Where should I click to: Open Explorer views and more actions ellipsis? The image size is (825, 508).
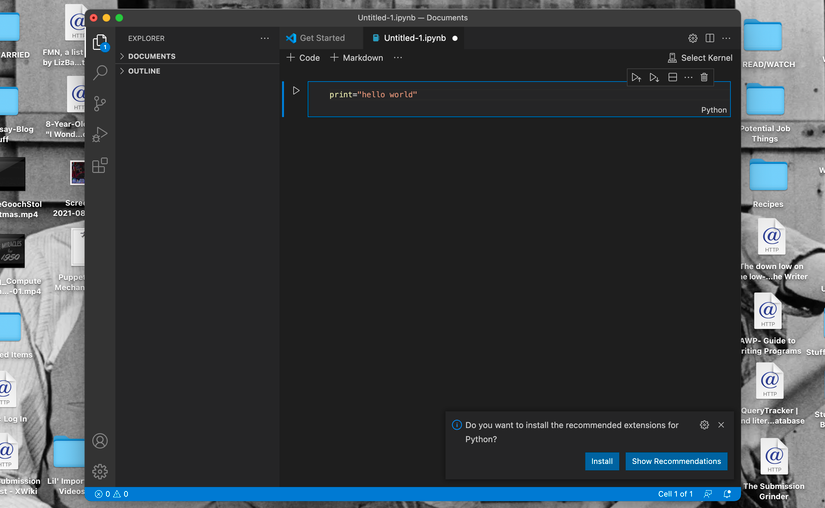point(265,38)
